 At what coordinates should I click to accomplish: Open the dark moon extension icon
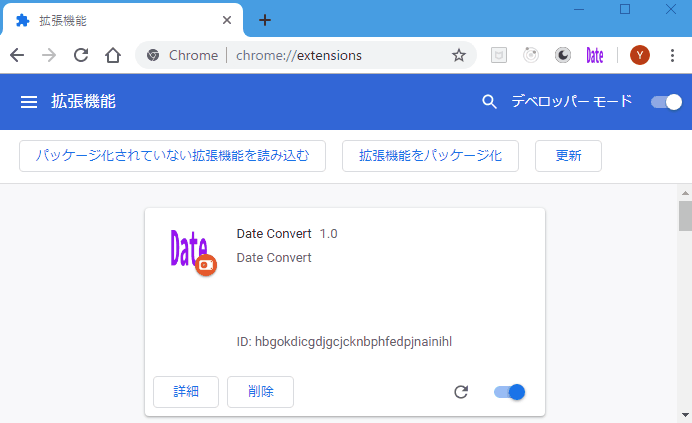563,55
